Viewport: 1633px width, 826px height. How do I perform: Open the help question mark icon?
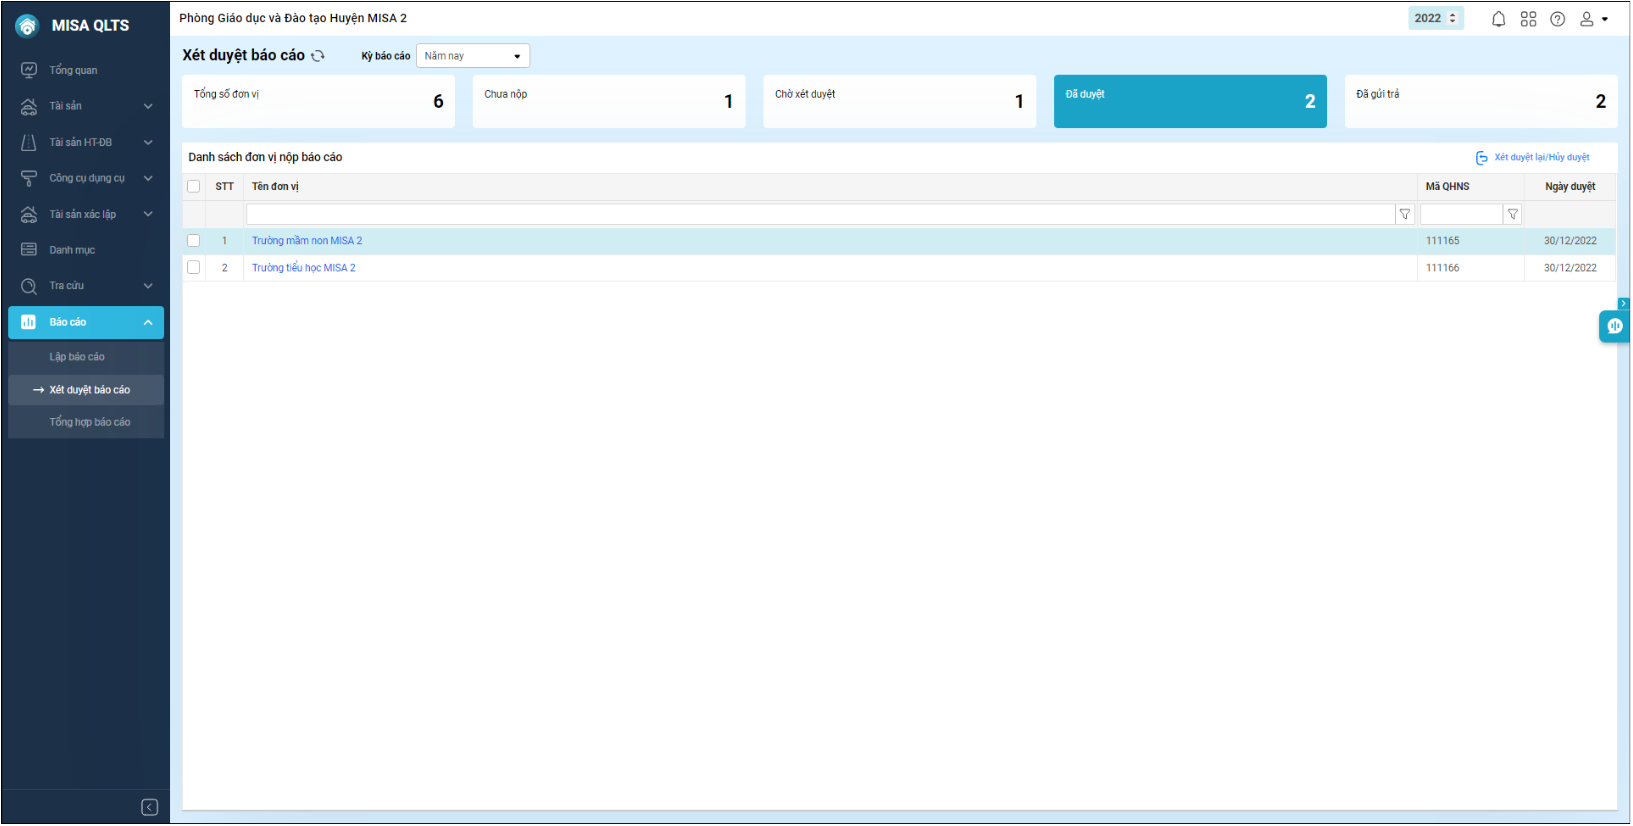point(1557,19)
